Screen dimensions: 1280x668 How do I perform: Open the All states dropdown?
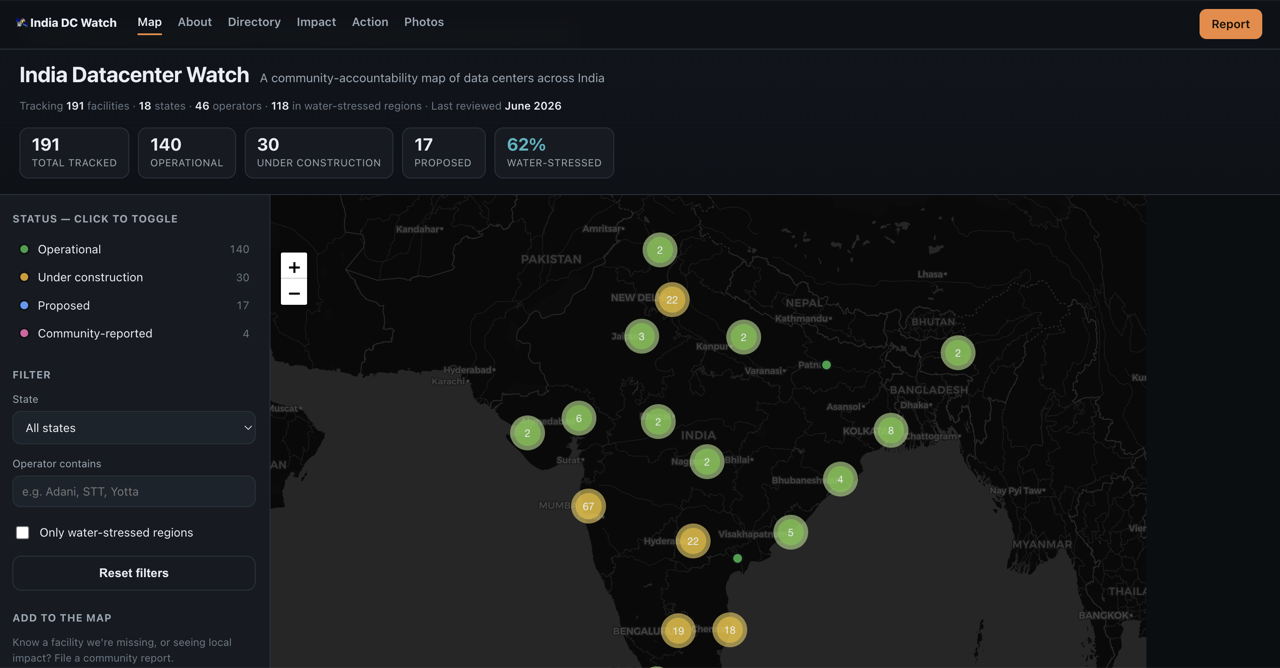tap(134, 428)
